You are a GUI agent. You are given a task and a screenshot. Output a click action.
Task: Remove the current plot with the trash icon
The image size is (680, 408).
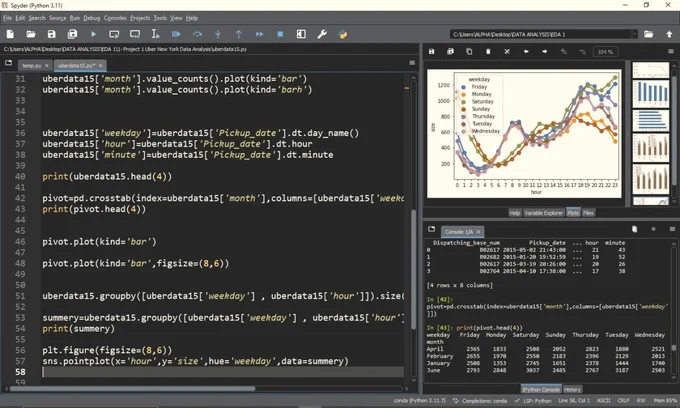[488, 52]
